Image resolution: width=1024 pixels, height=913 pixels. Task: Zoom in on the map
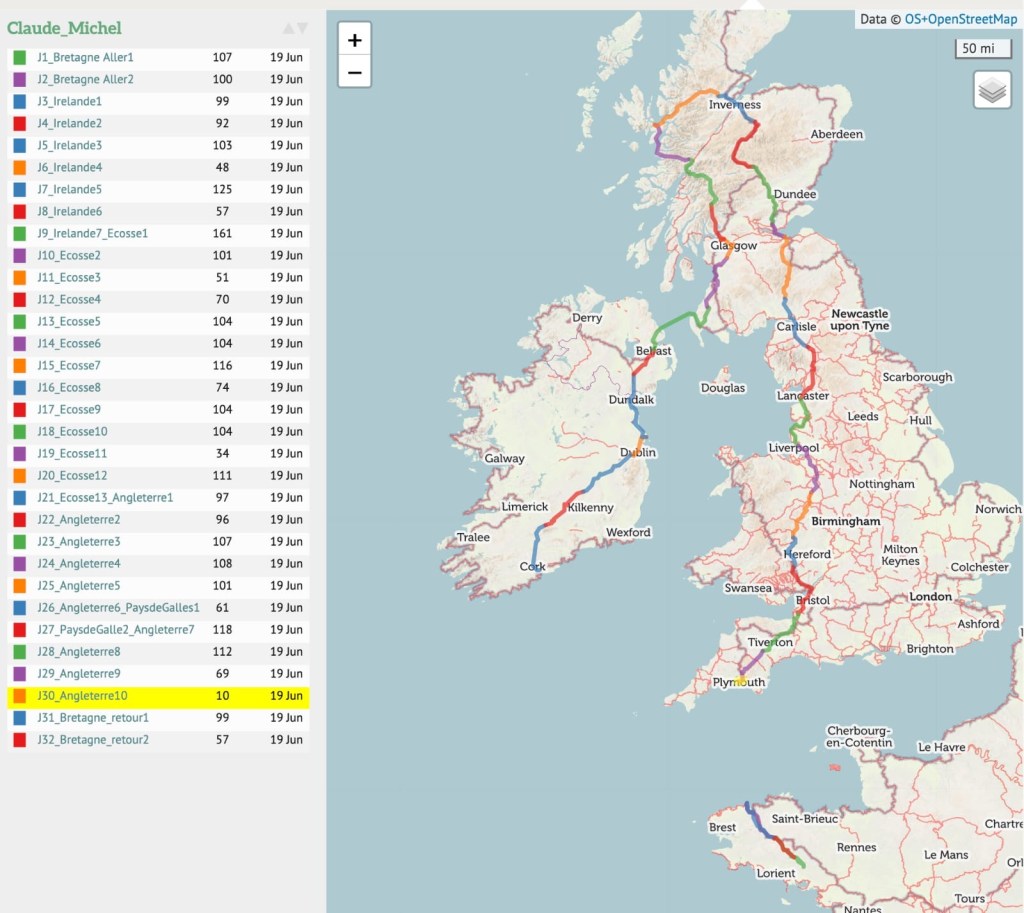(354, 40)
